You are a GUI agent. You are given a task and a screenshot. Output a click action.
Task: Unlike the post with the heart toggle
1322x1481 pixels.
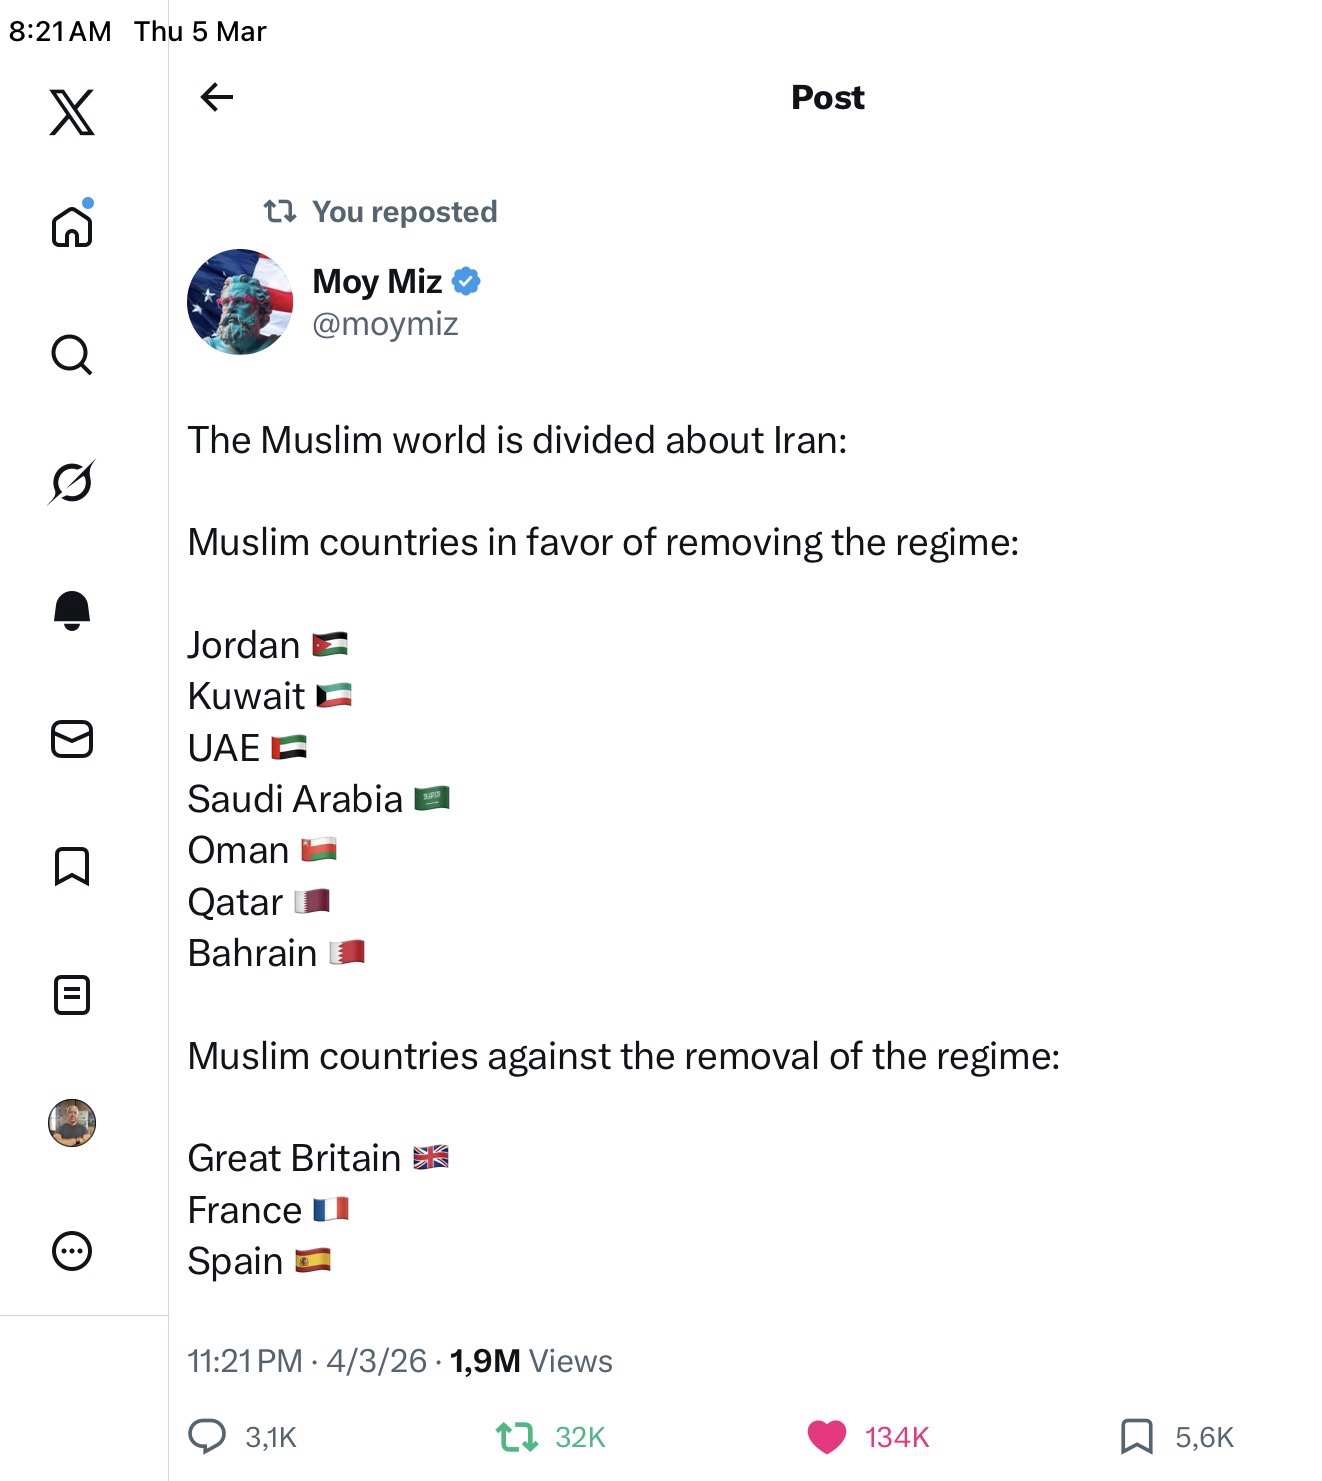pos(826,1437)
